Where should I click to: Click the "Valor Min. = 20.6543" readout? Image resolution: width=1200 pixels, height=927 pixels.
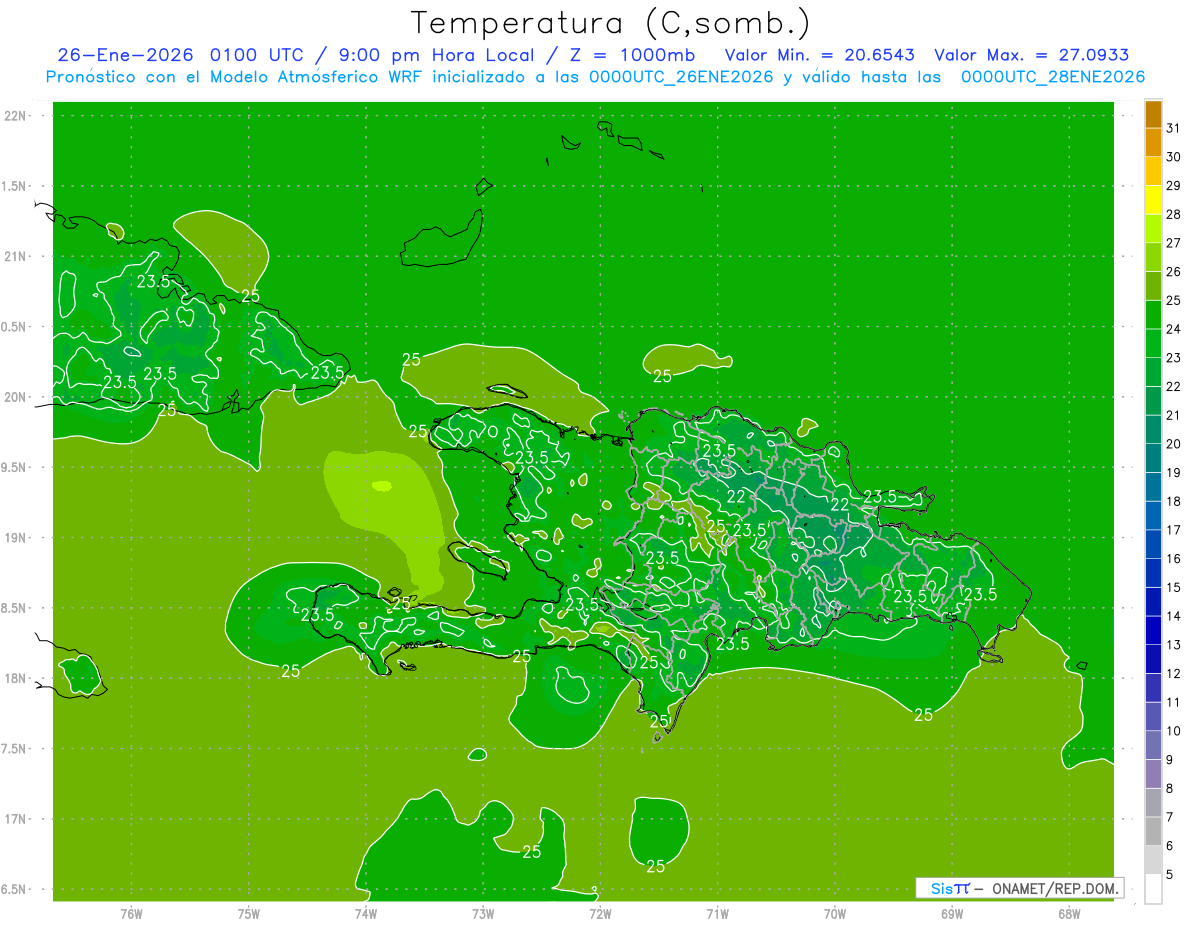(x=820, y=55)
